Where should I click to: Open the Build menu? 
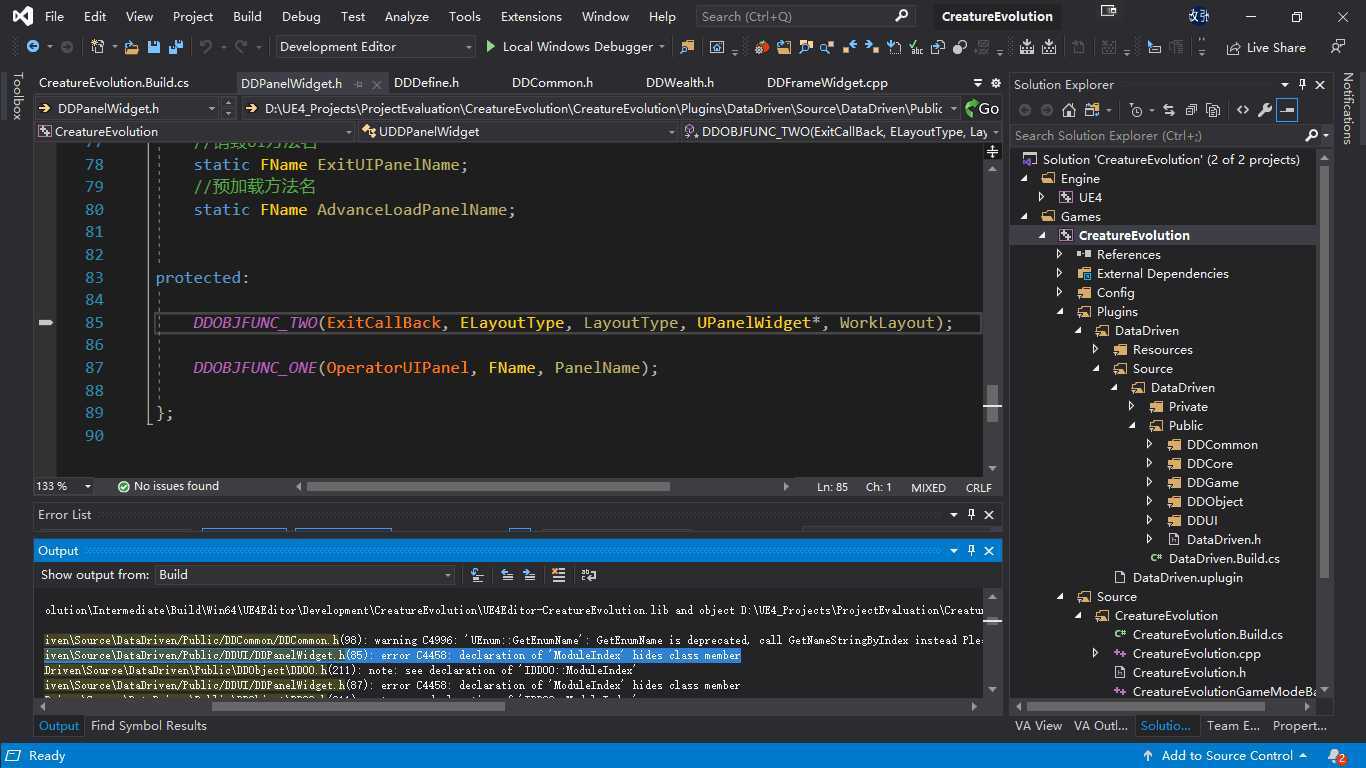247,16
